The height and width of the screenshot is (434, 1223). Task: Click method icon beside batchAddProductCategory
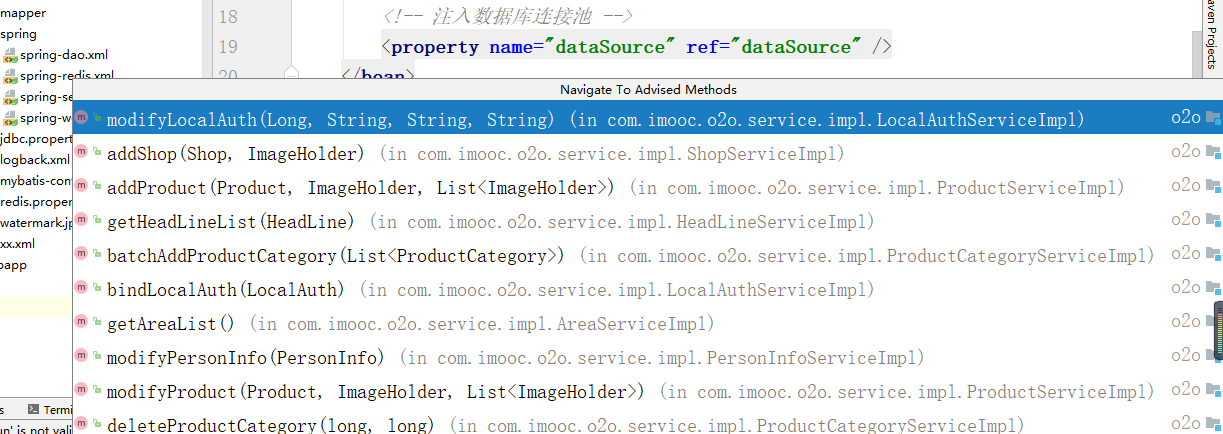pos(82,255)
